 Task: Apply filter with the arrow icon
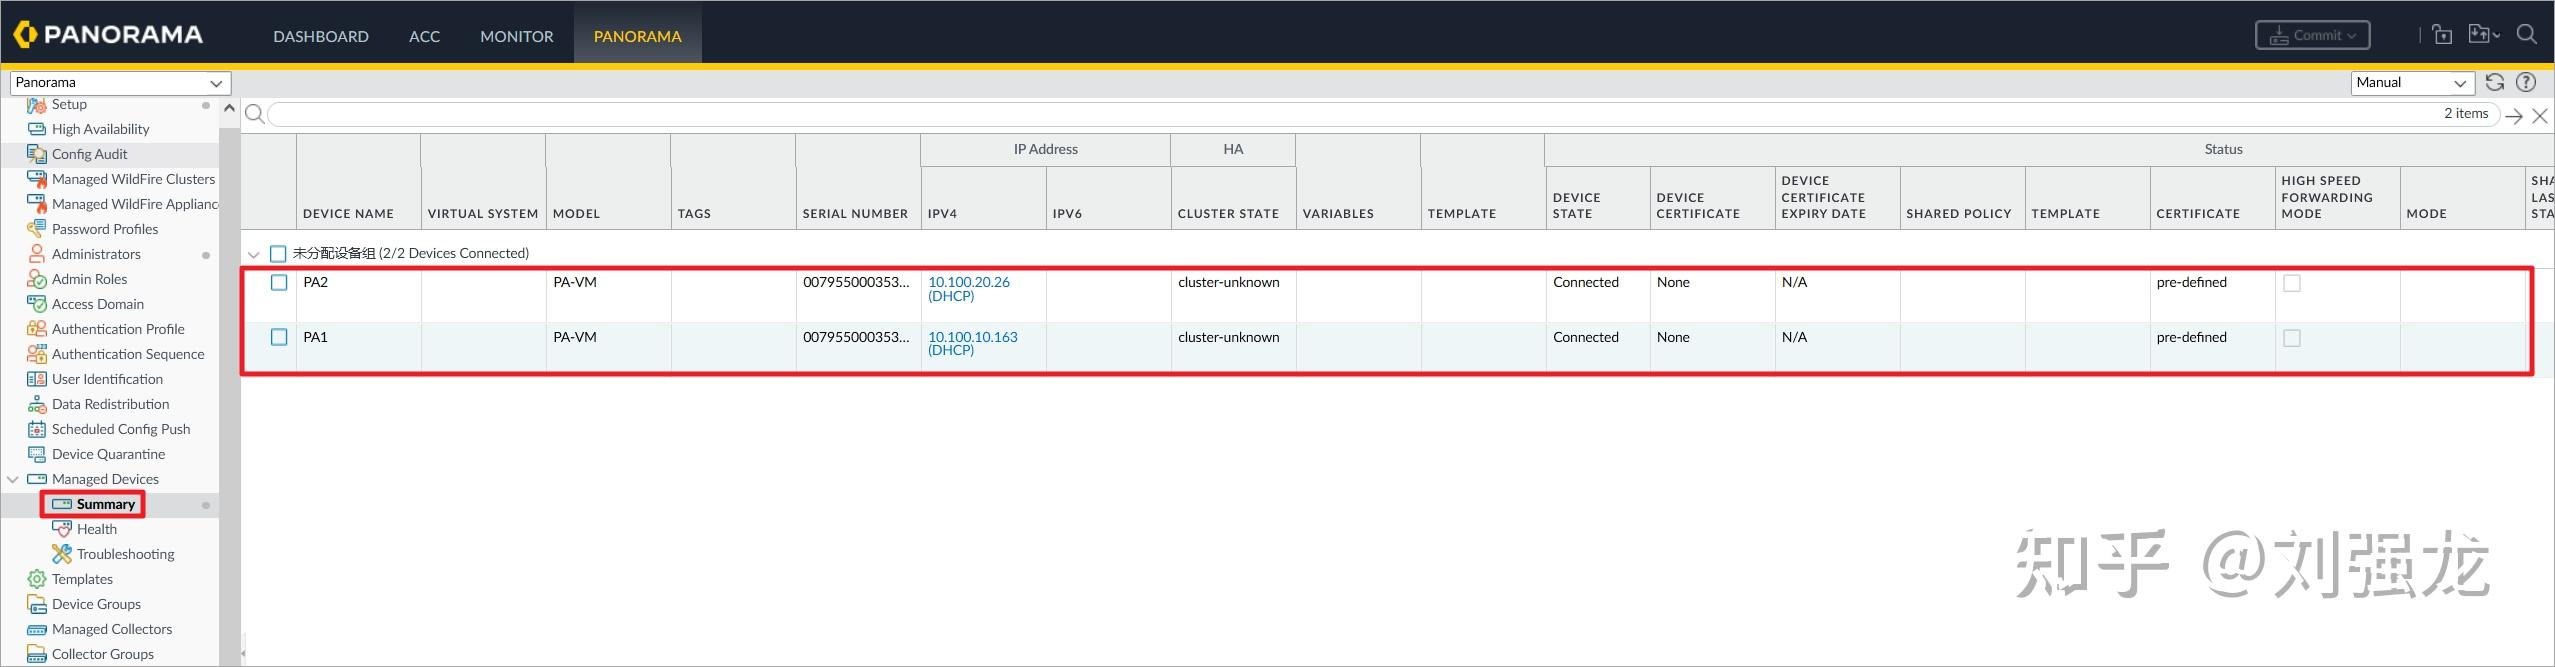point(2514,116)
